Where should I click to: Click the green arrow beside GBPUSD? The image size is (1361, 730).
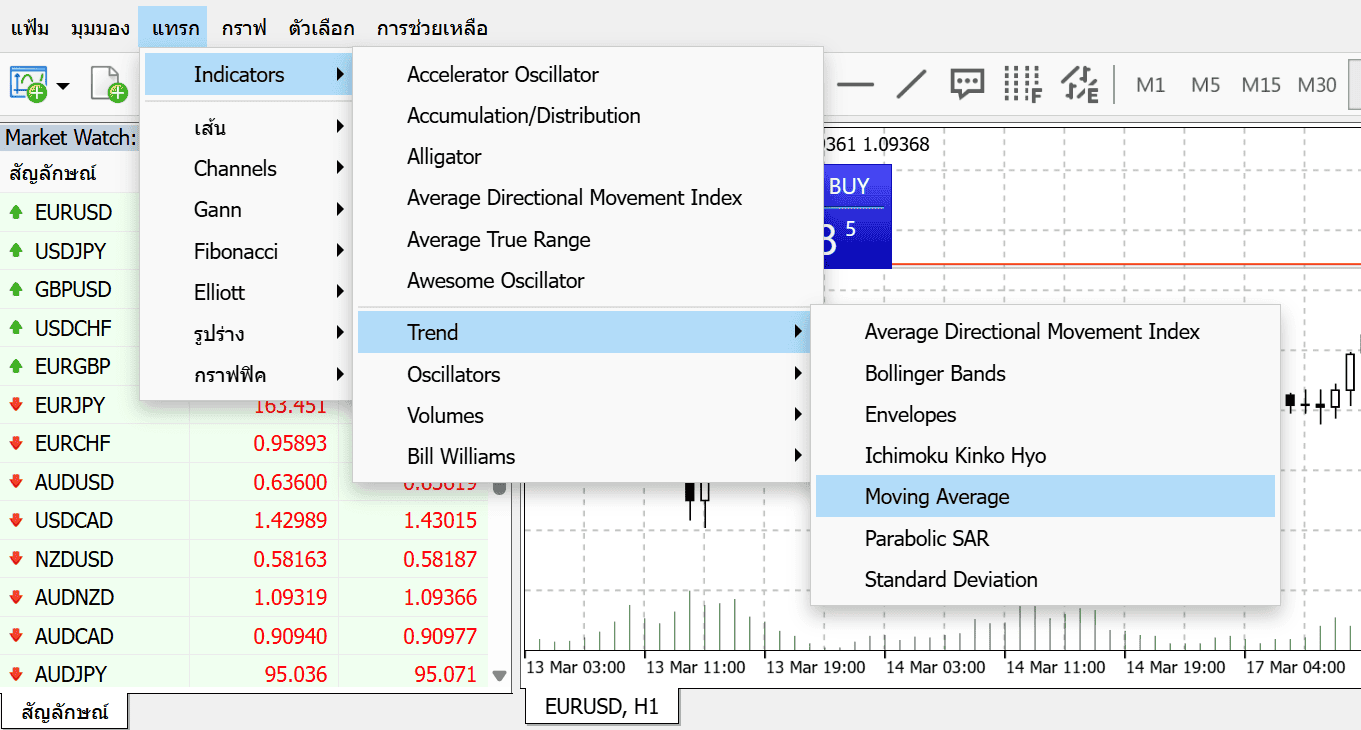[x=16, y=290]
